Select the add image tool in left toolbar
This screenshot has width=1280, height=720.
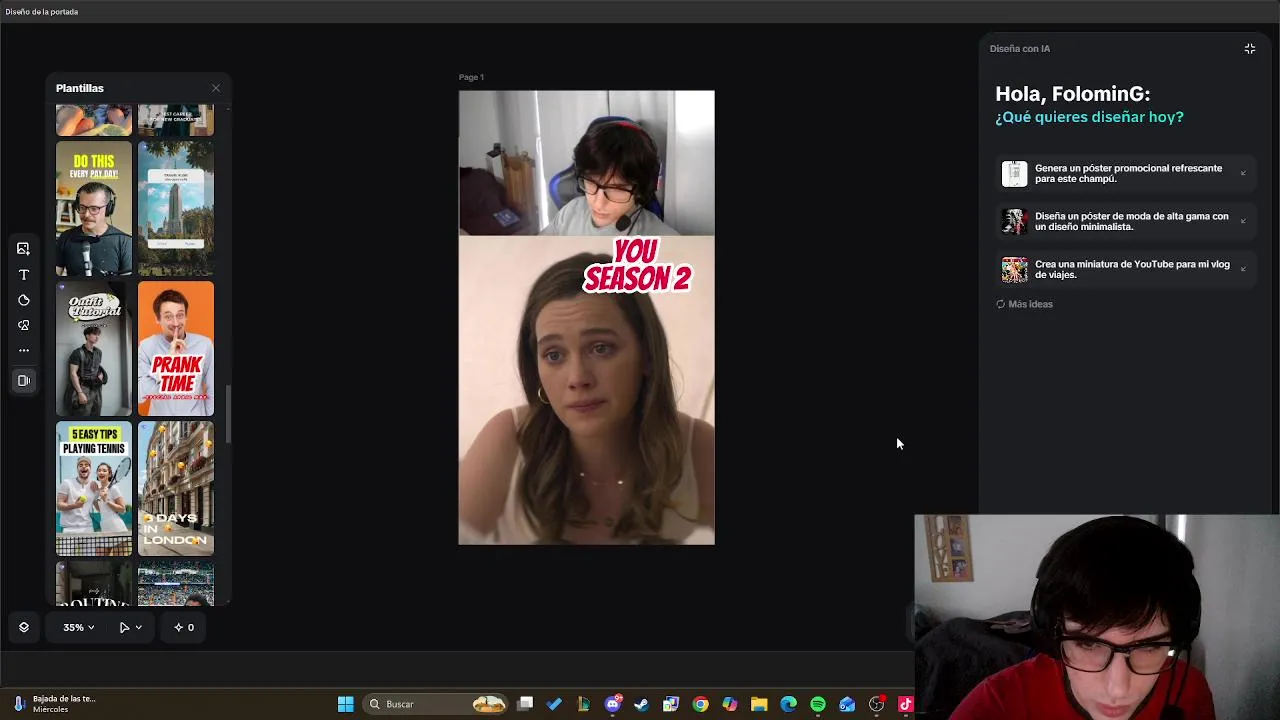pyautogui.click(x=23, y=249)
